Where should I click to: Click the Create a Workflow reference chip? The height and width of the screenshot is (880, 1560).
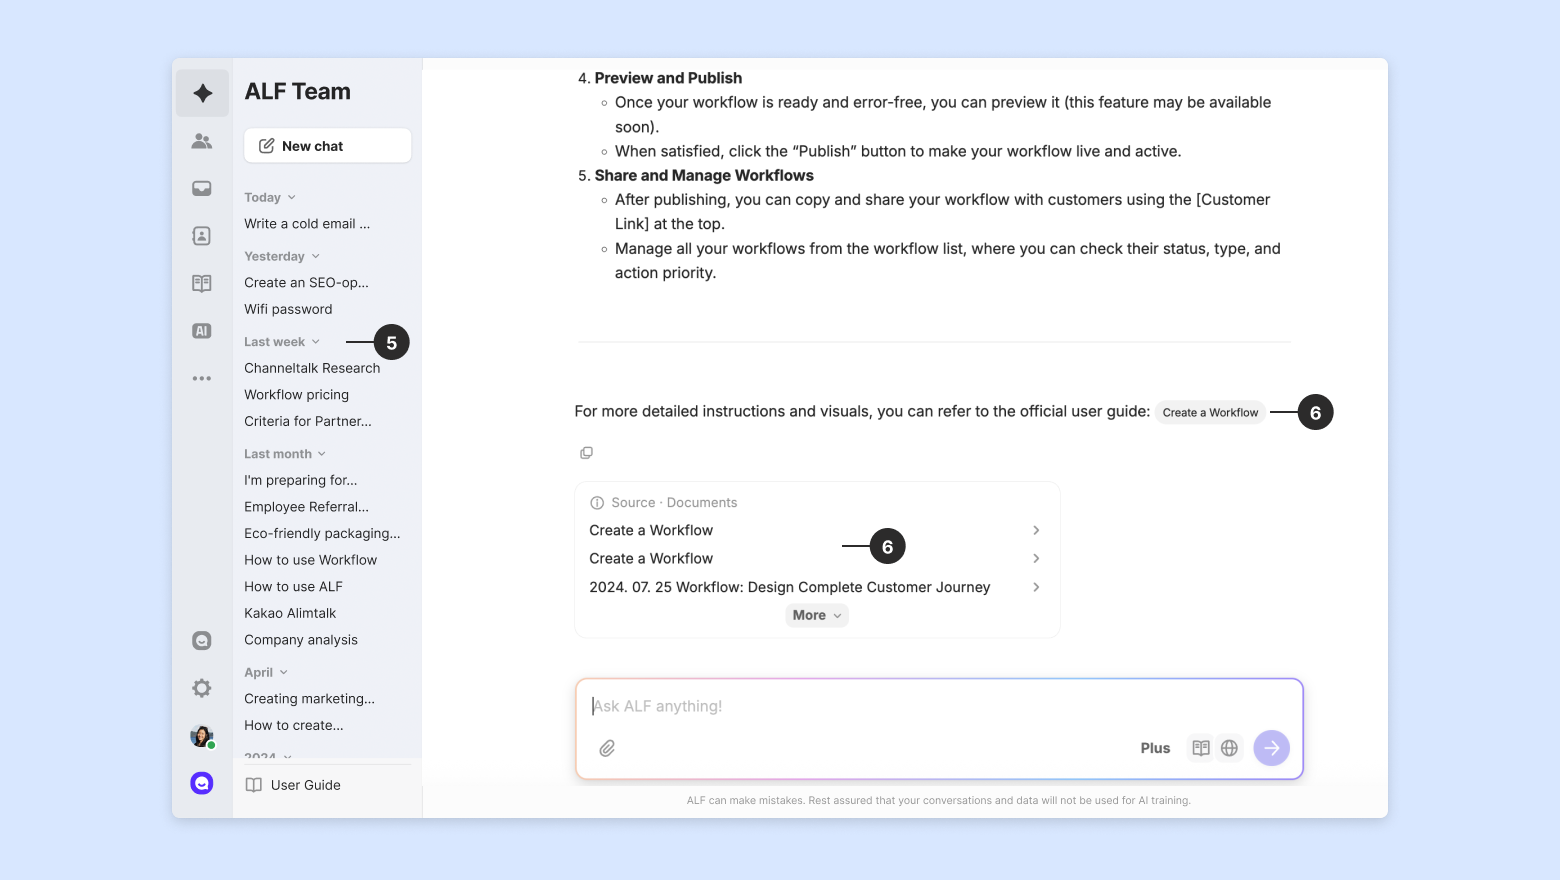coord(1210,412)
